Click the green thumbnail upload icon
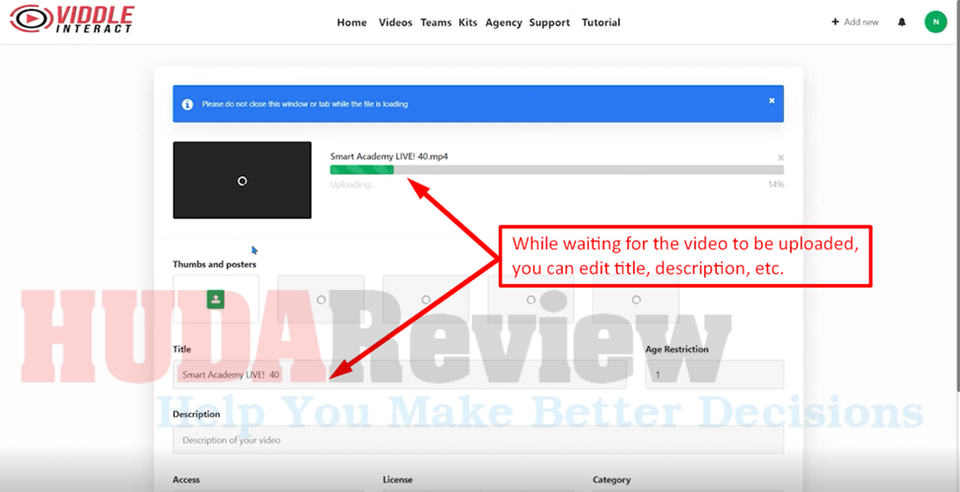Screen dimensions: 960x492 pyautogui.click(x=216, y=299)
